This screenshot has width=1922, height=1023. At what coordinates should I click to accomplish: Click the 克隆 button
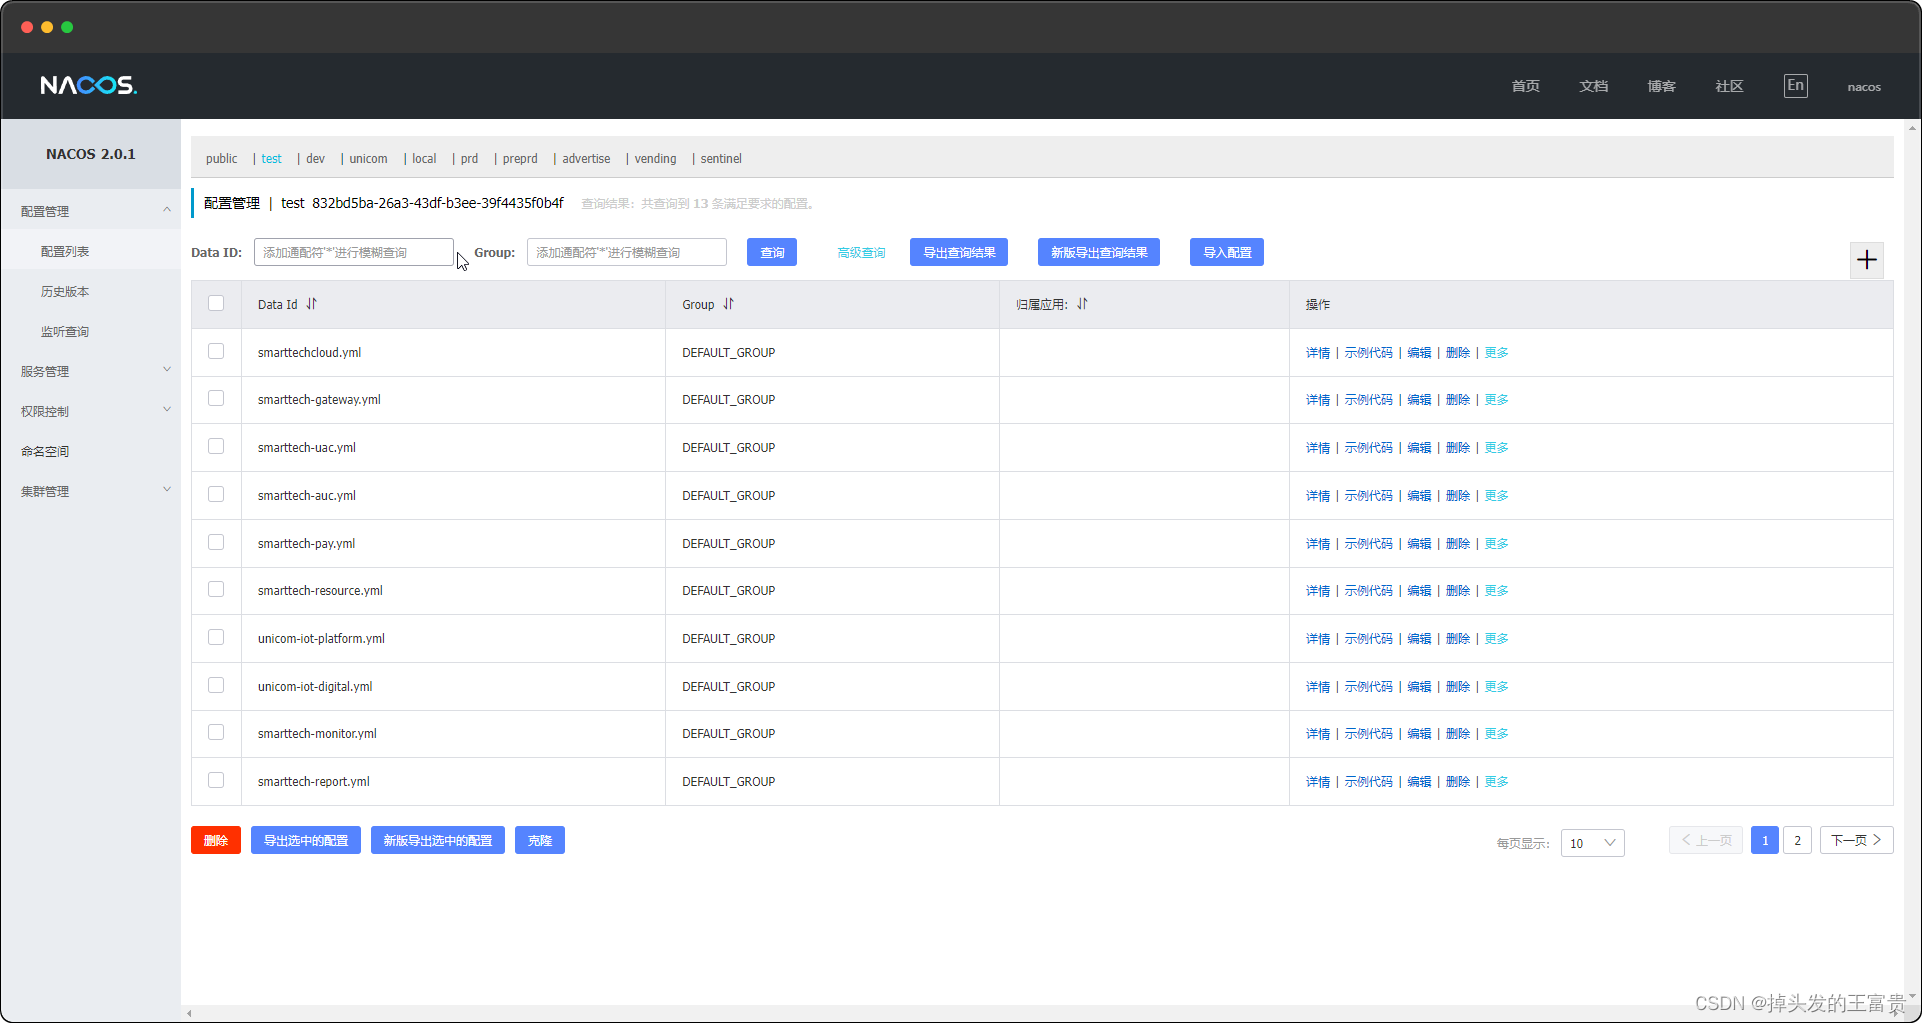pyautogui.click(x=540, y=840)
